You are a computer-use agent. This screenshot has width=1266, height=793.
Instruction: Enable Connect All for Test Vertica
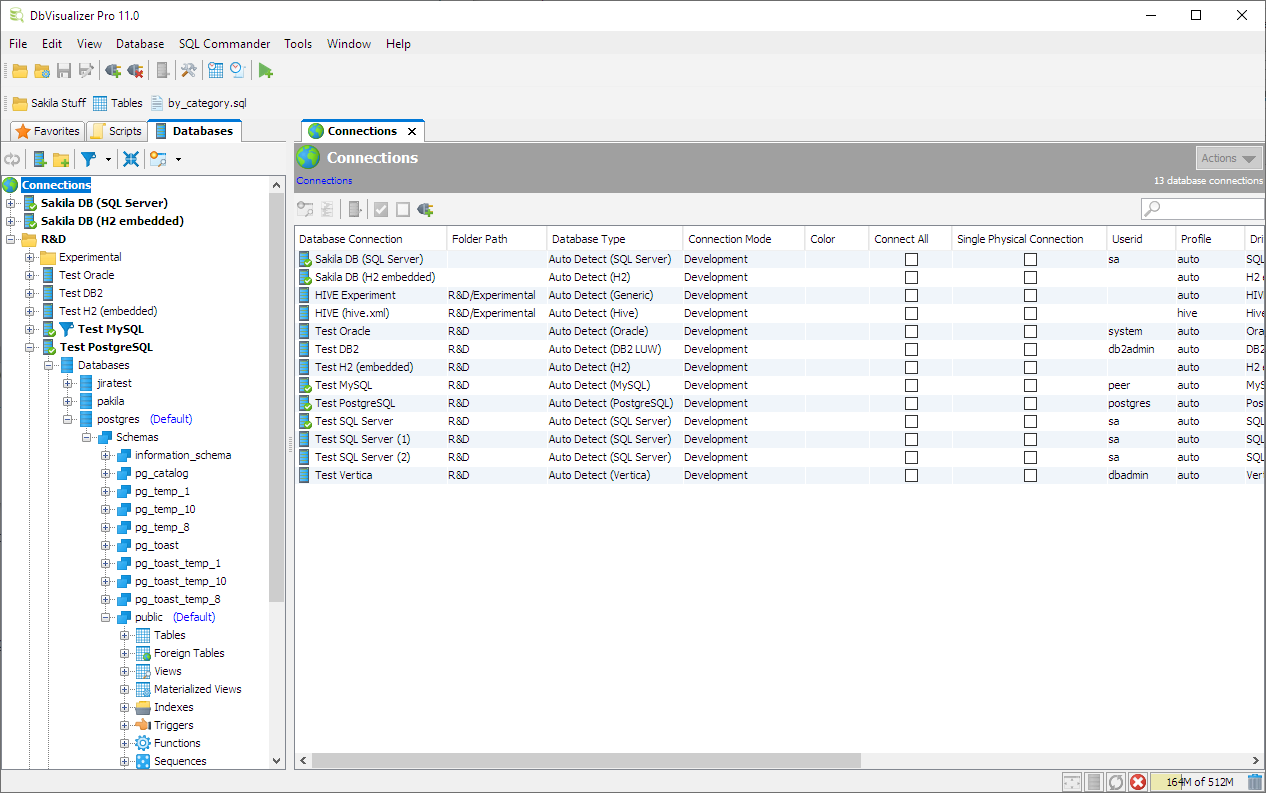click(910, 475)
